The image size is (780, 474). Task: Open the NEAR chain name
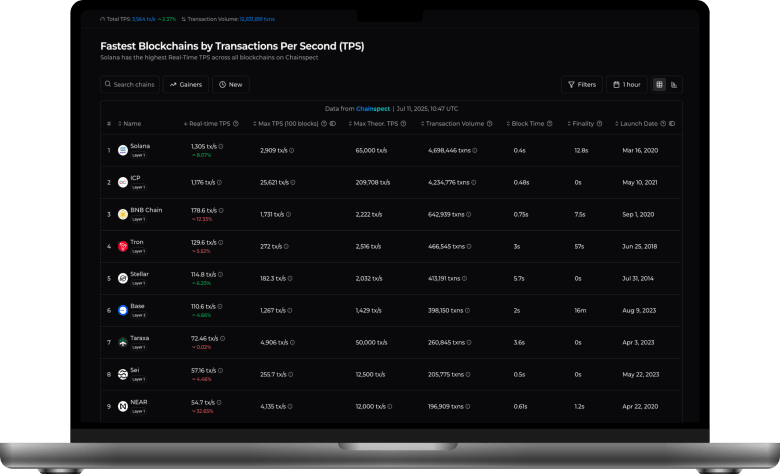(x=139, y=402)
